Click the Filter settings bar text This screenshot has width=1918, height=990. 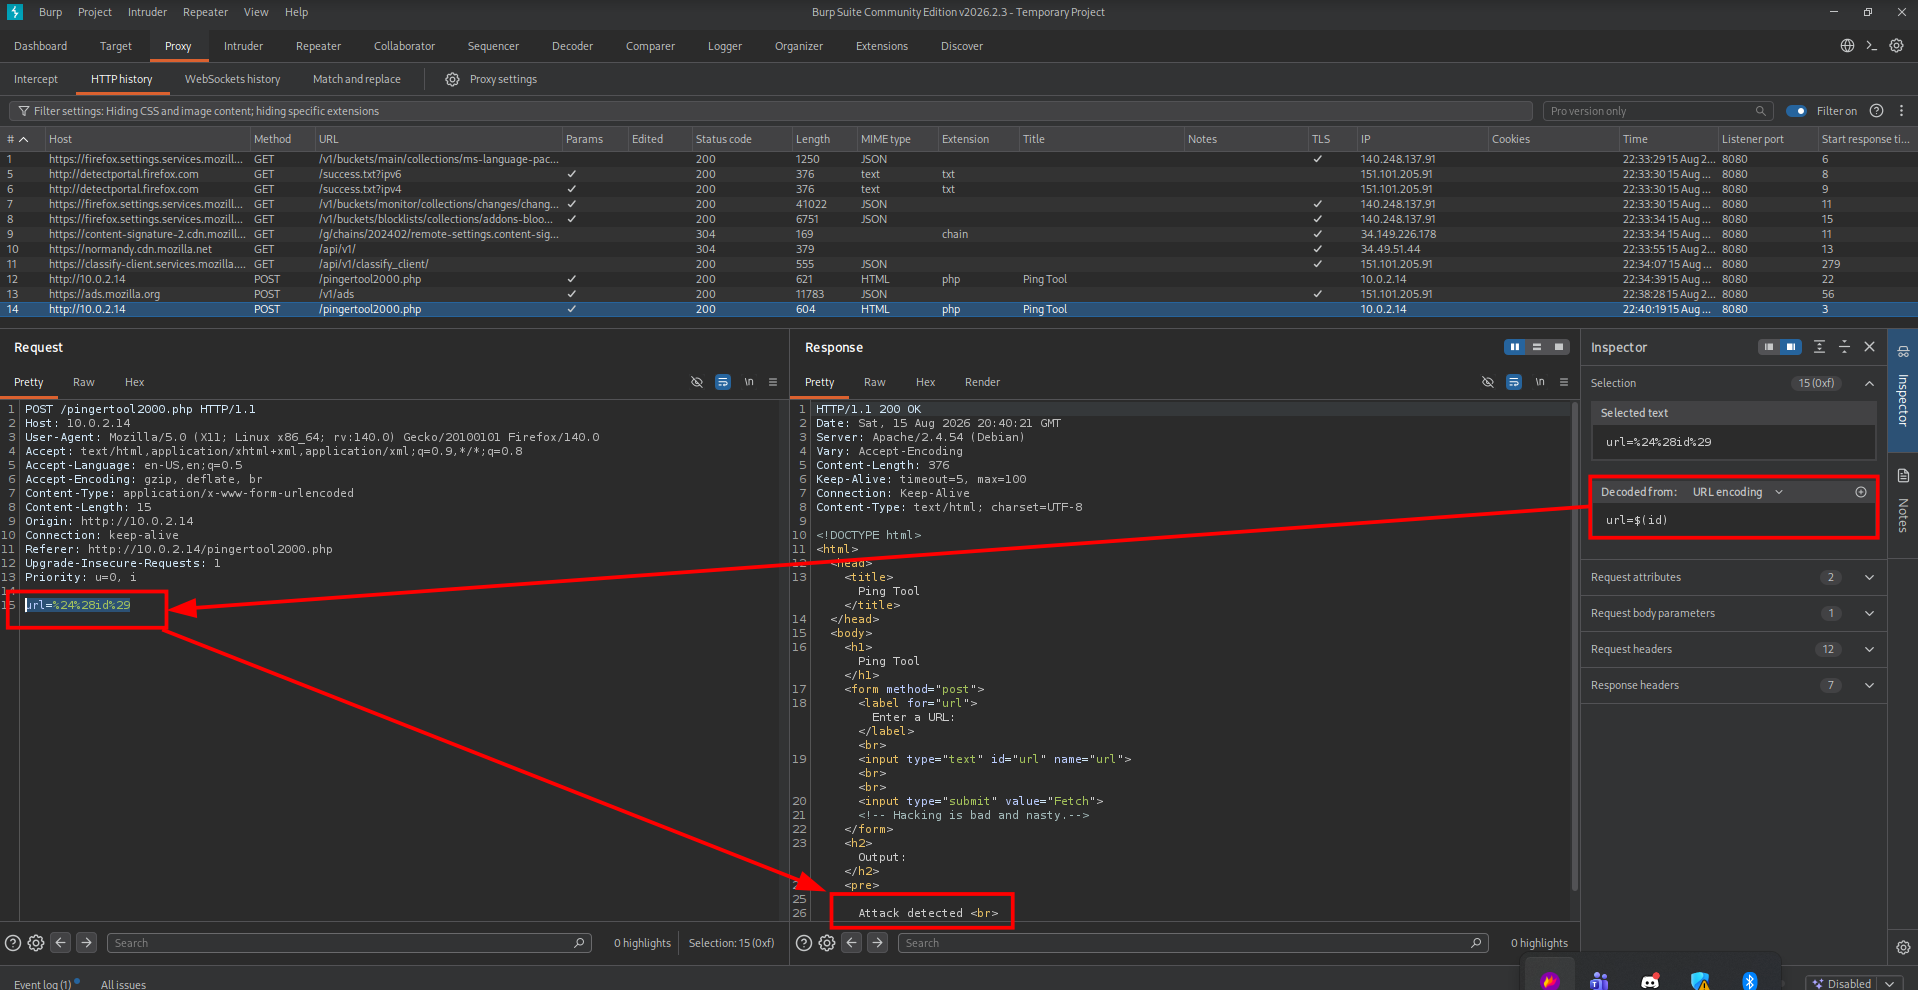pyautogui.click(x=206, y=111)
